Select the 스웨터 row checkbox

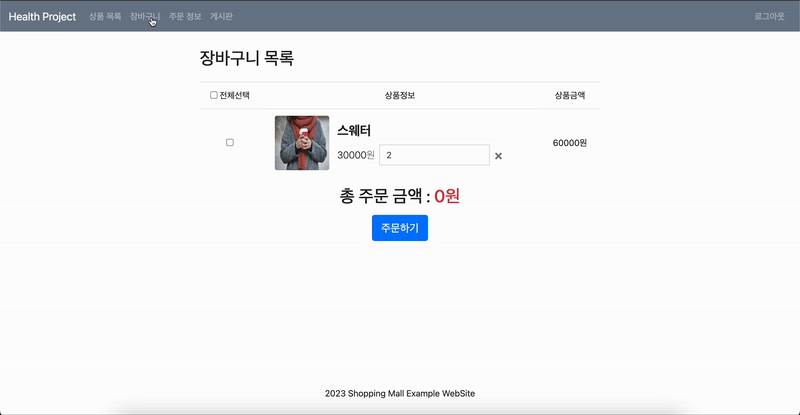tap(230, 142)
